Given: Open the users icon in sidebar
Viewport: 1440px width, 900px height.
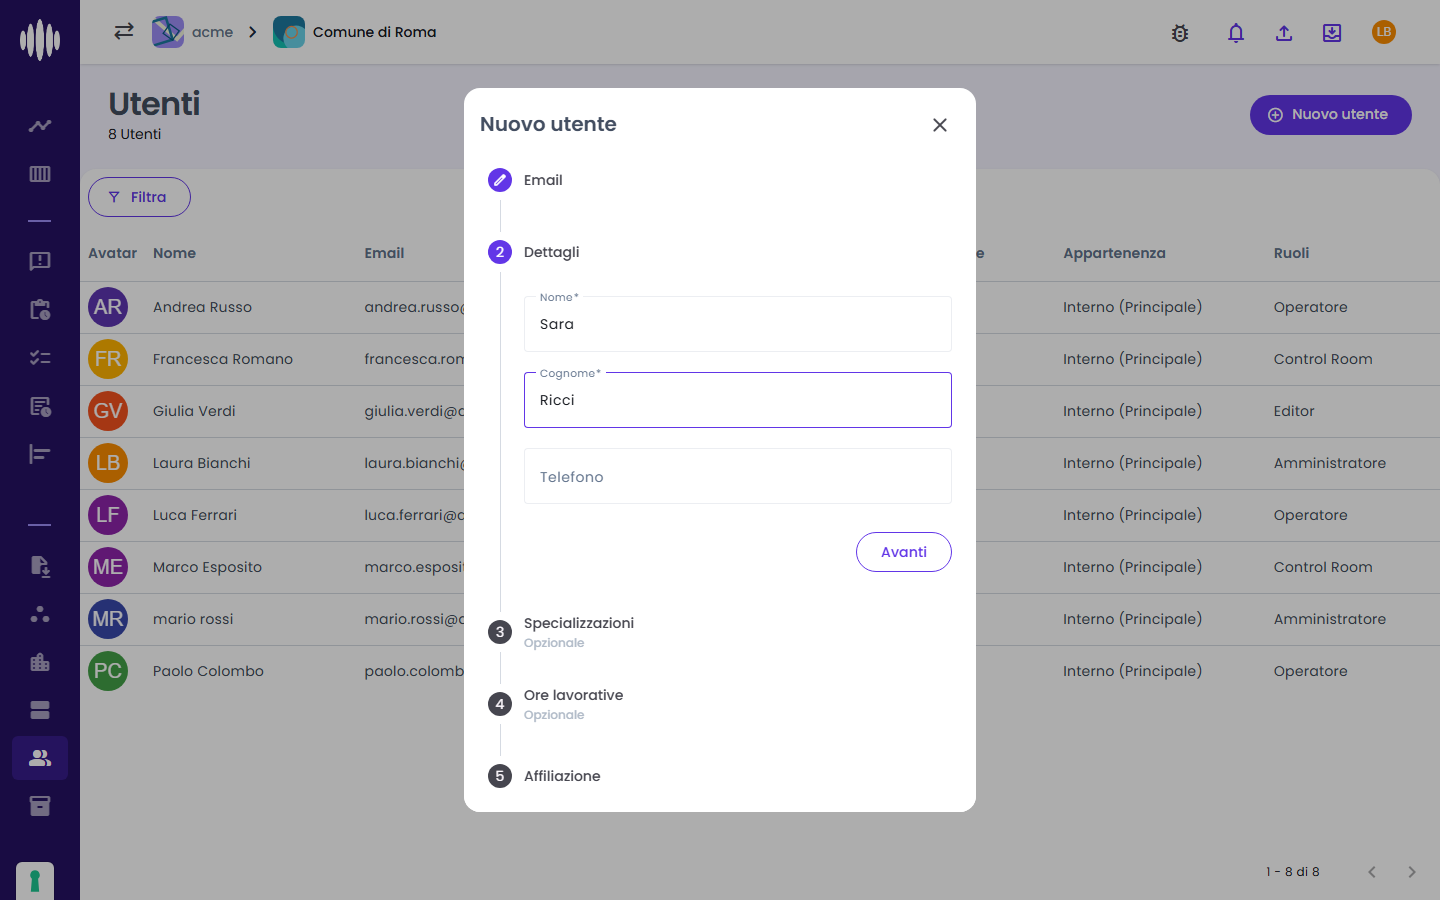Looking at the screenshot, I should click(40, 758).
